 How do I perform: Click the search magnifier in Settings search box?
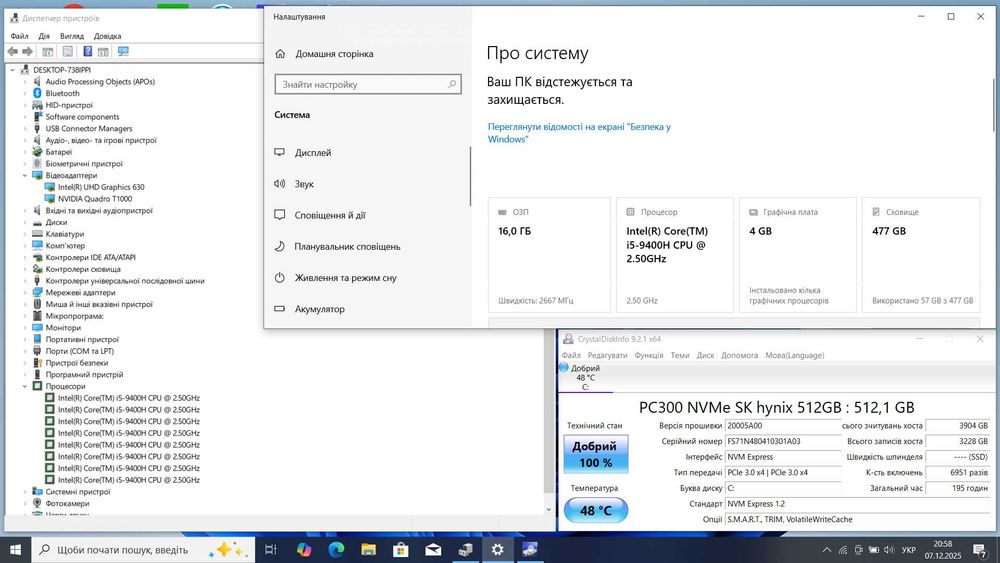coord(452,84)
